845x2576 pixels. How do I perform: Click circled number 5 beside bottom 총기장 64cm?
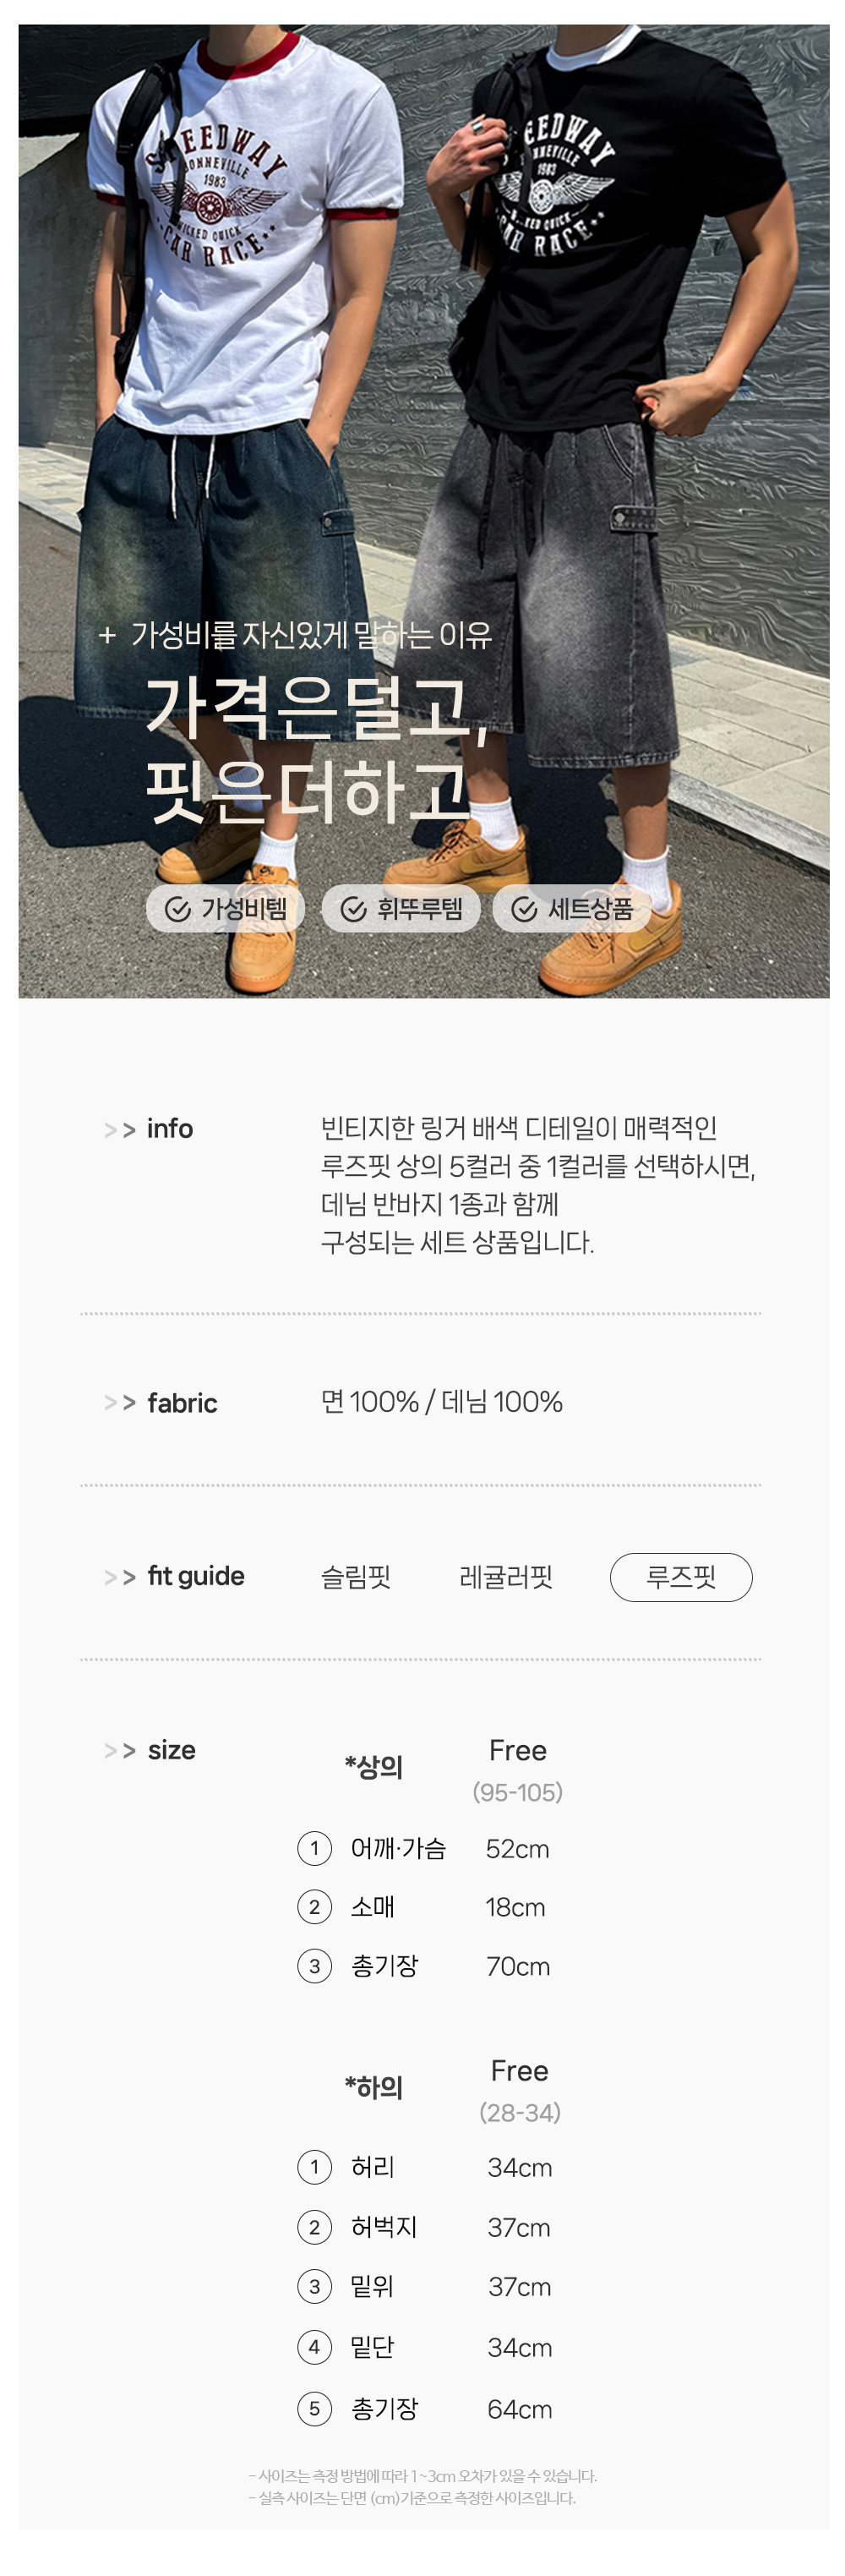pyautogui.click(x=314, y=2409)
